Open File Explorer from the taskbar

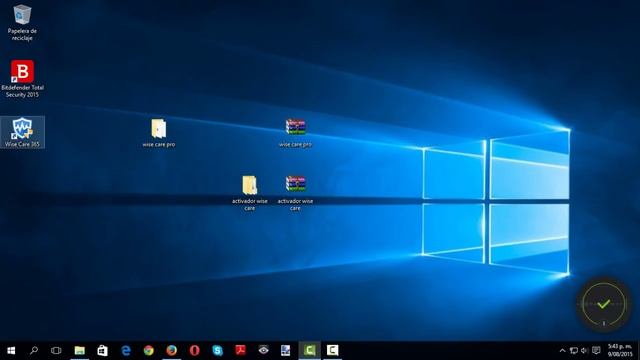80,351
